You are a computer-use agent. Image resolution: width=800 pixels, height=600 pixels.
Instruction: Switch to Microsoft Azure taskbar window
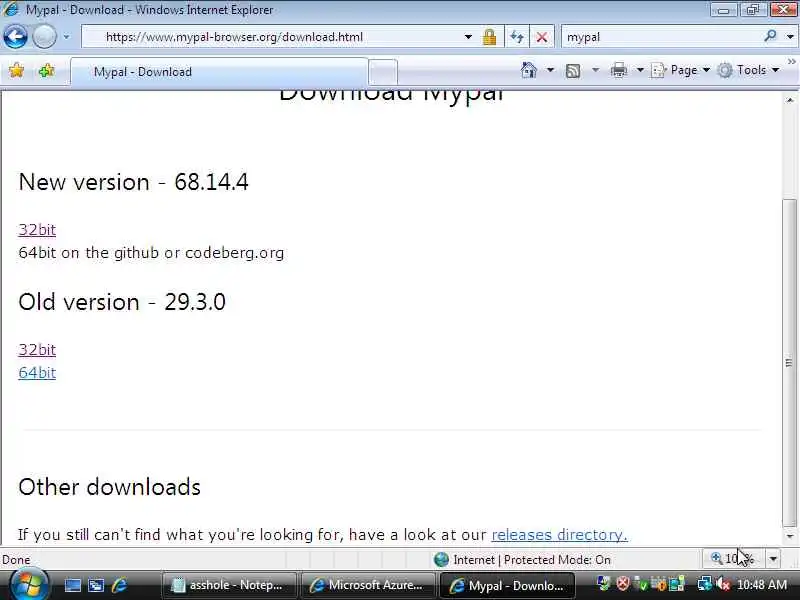(x=368, y=585)
